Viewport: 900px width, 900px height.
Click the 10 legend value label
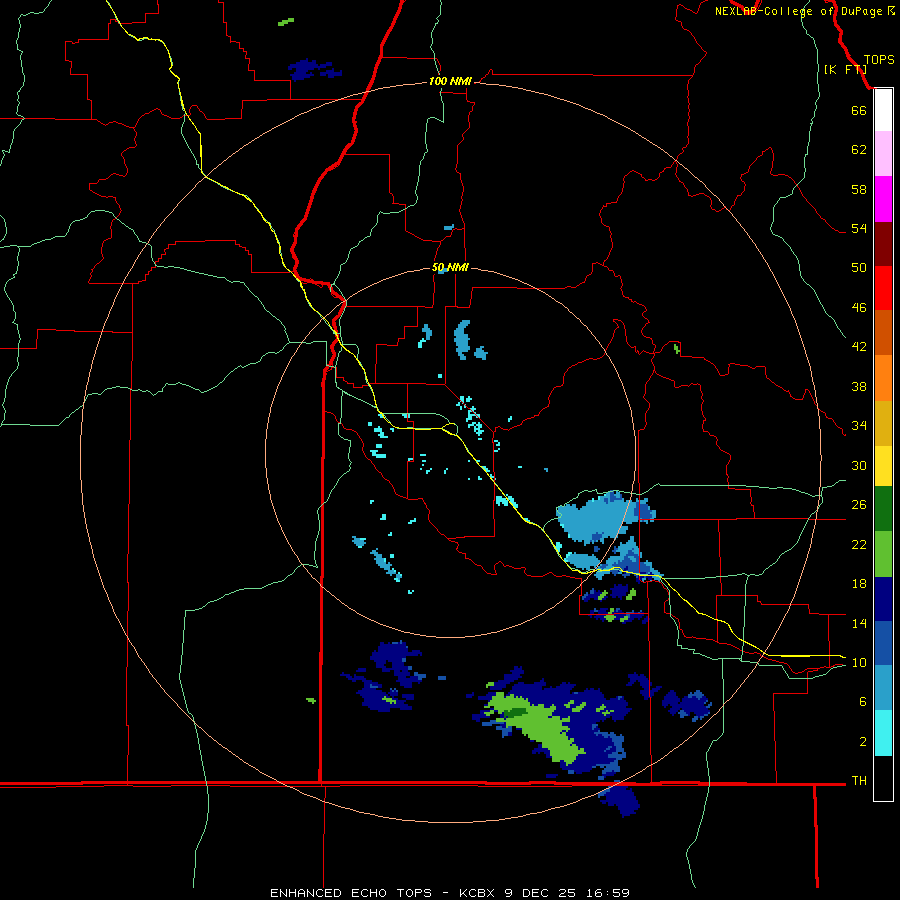859,663
